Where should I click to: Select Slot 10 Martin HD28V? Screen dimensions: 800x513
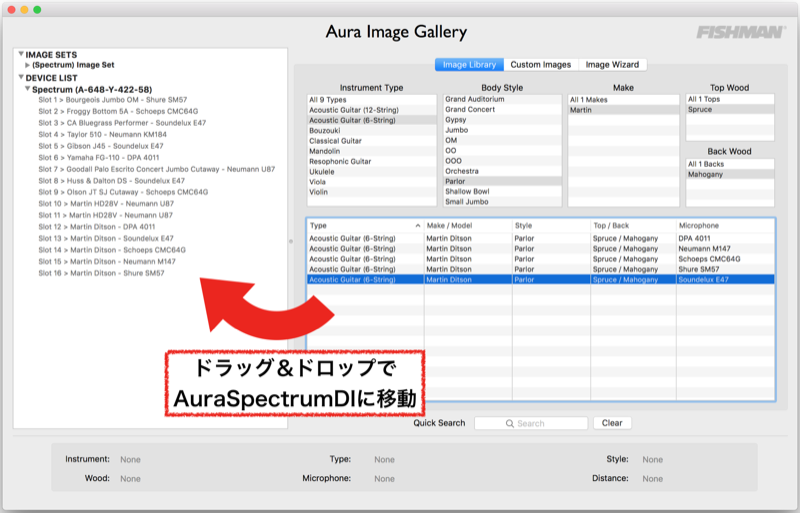point(106,204)
